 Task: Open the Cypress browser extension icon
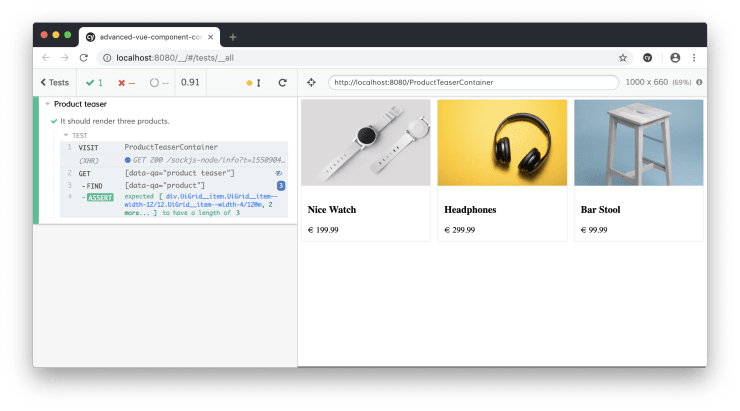coord(648,58)
